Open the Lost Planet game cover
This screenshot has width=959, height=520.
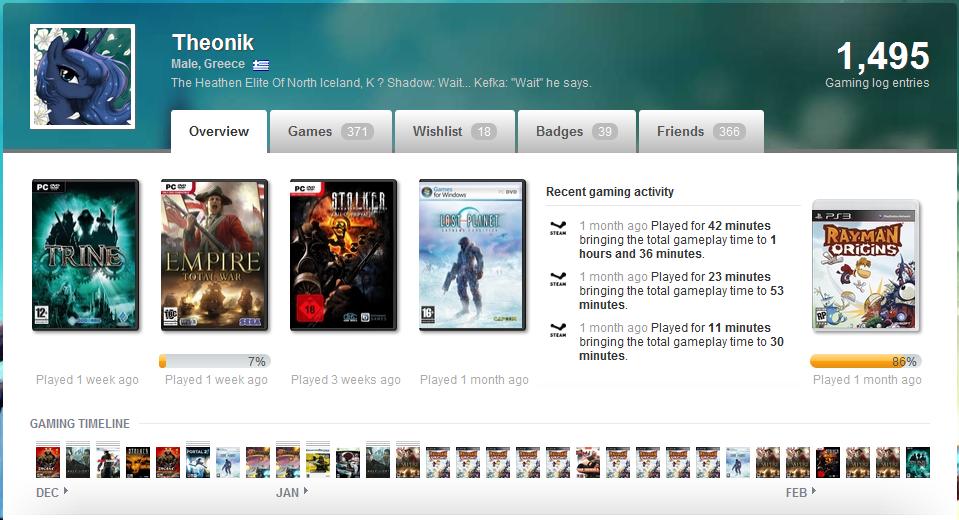472,255
